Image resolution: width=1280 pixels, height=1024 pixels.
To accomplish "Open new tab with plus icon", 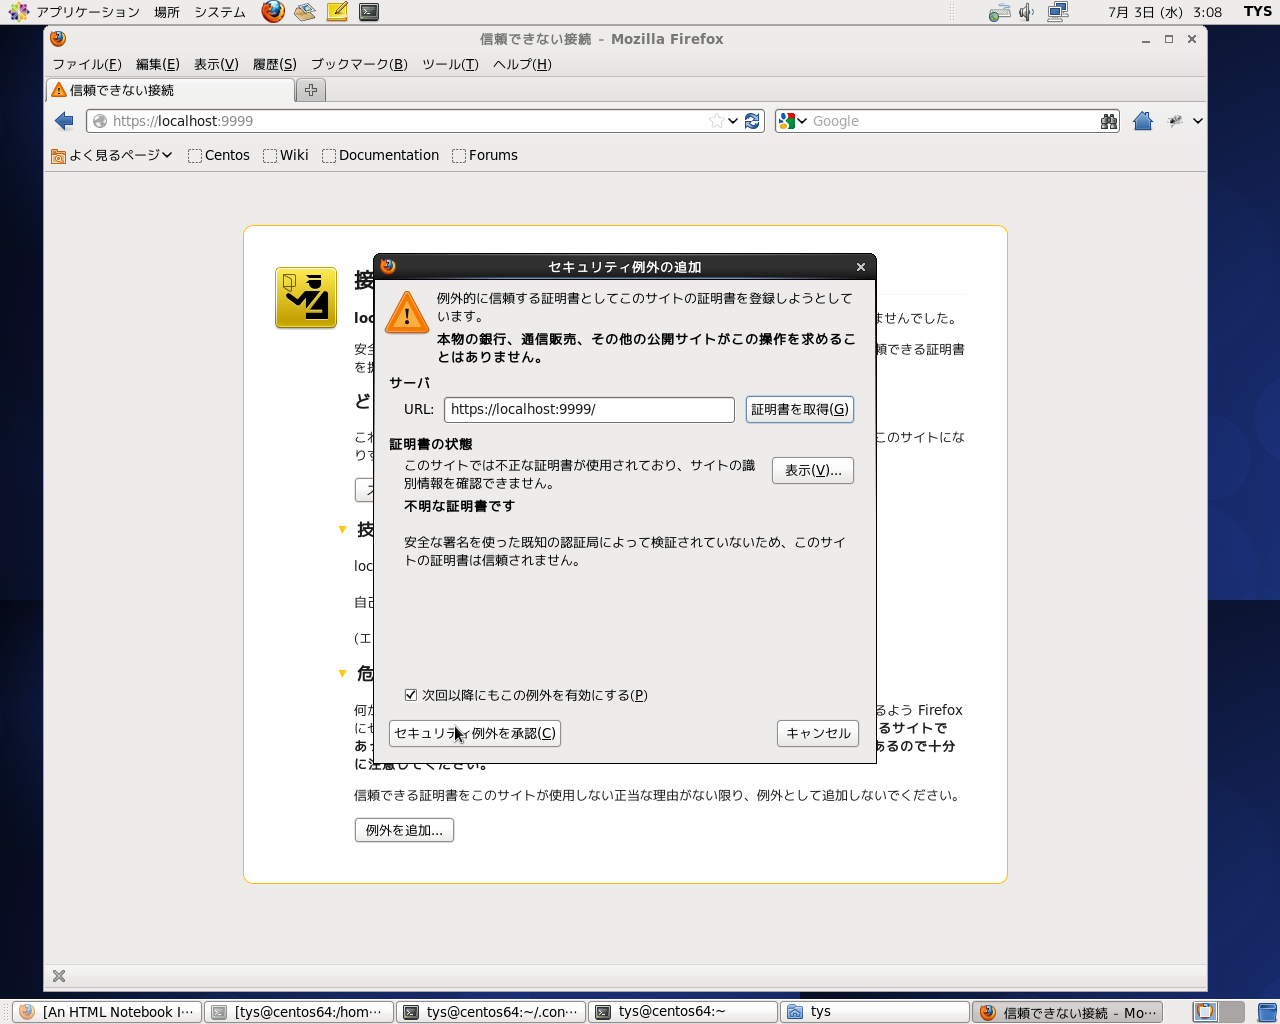I will 311,90.
